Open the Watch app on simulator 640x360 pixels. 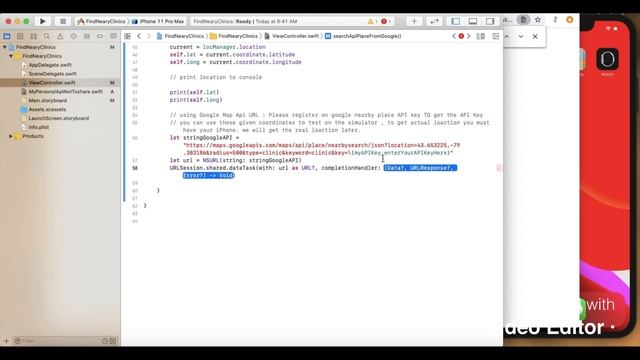pyautogui.click(x=607, y=59)
